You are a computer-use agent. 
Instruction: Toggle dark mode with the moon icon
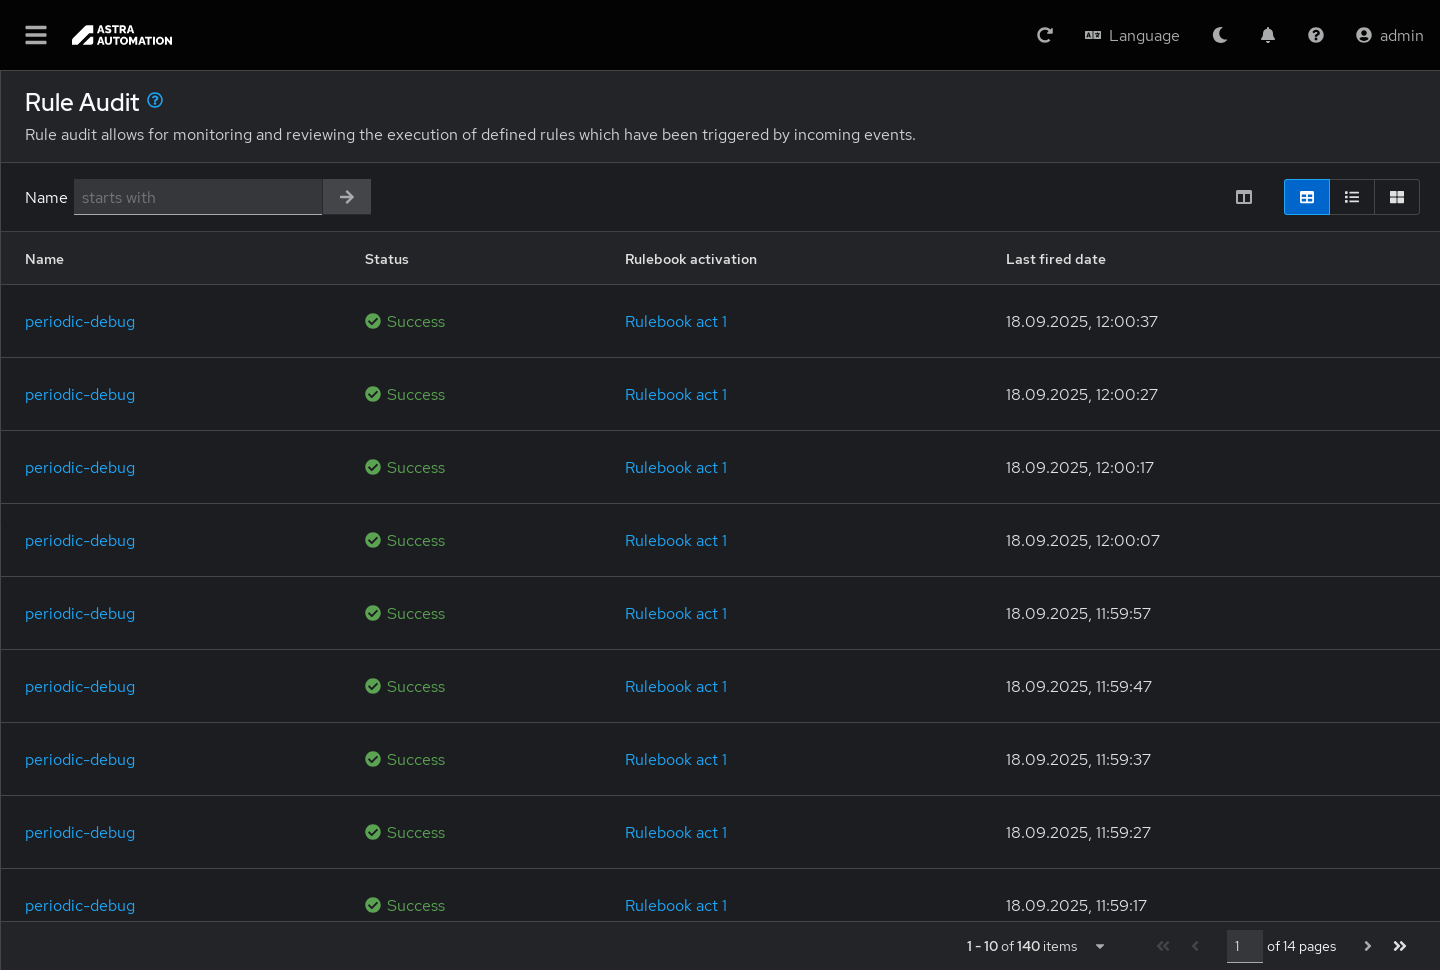click(1220, 35)
